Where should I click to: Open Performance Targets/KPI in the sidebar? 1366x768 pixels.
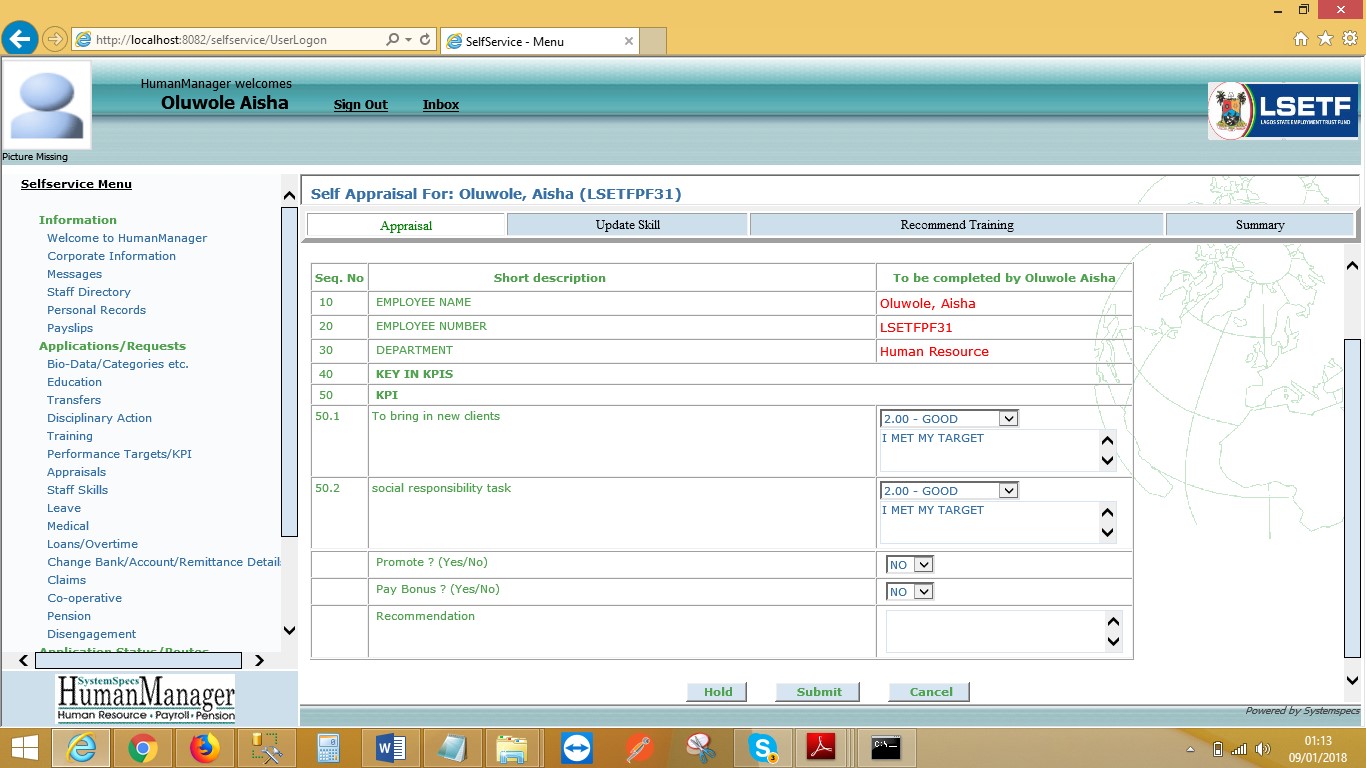[119, 454]
